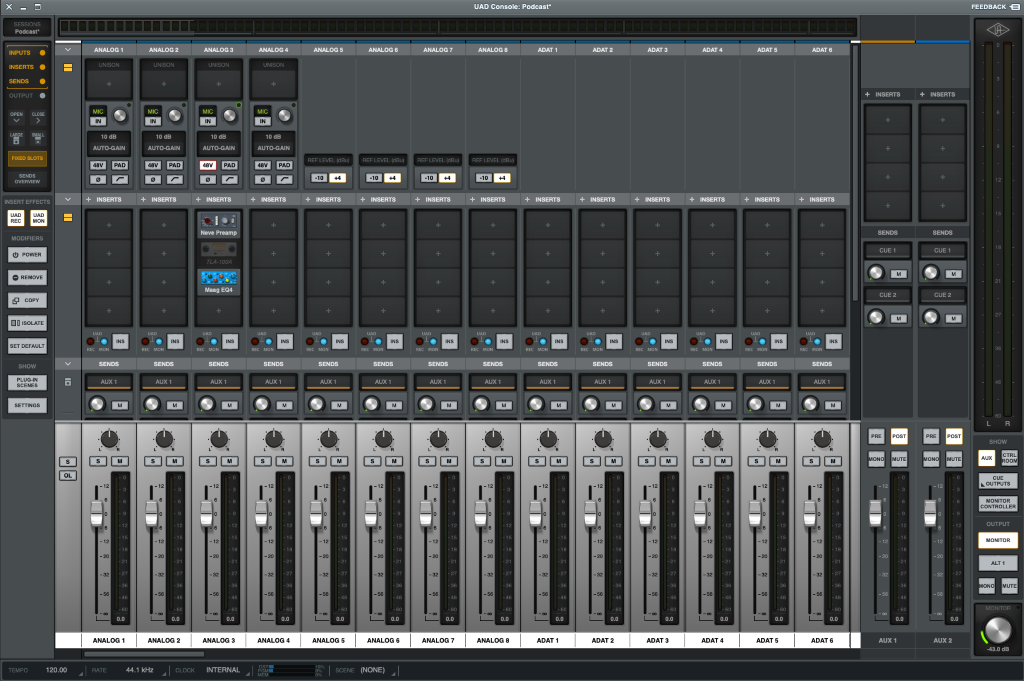This screenshot has width=1024, height=681.
Task: Click the Isolate modifier button
Action: (27, 323)
